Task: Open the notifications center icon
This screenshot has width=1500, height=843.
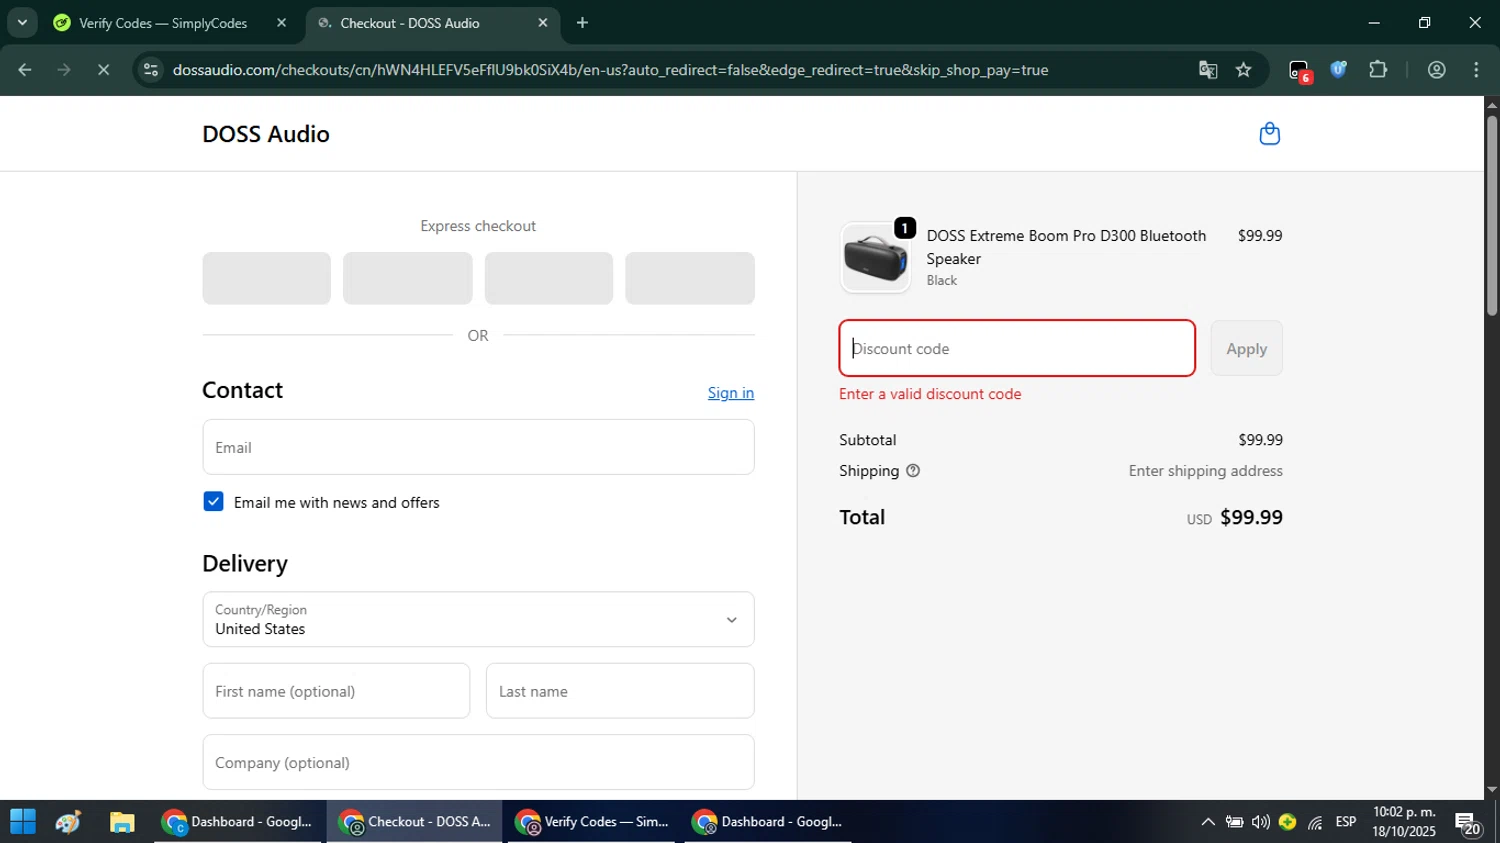Action: coord(1468,824)
